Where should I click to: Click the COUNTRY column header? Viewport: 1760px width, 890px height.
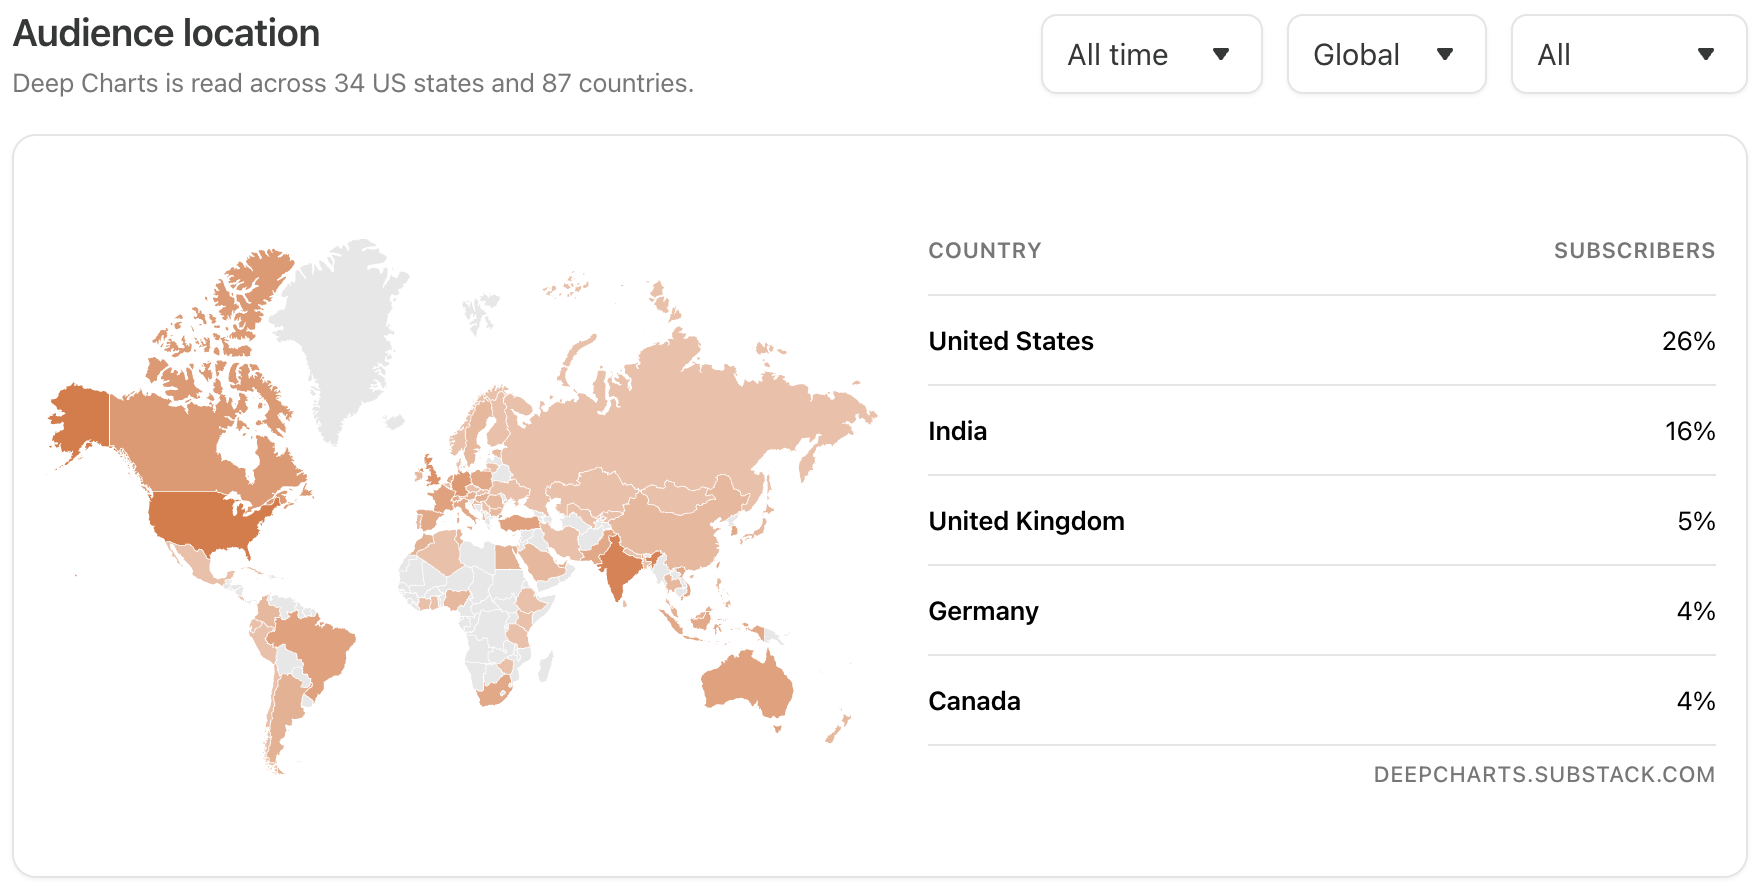(x=985, y=251)
